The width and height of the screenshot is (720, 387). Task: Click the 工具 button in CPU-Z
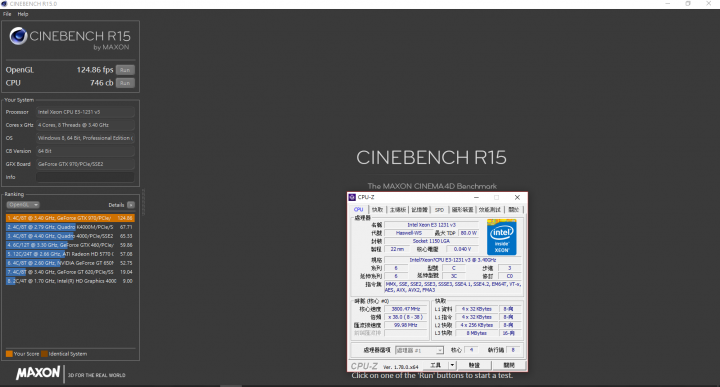[436, 365]
